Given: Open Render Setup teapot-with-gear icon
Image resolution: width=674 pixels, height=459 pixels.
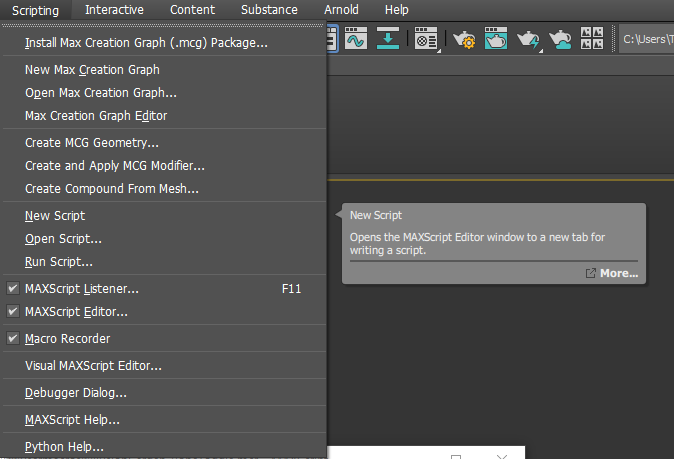Looking at the screenshot, I should pos(464,40).
